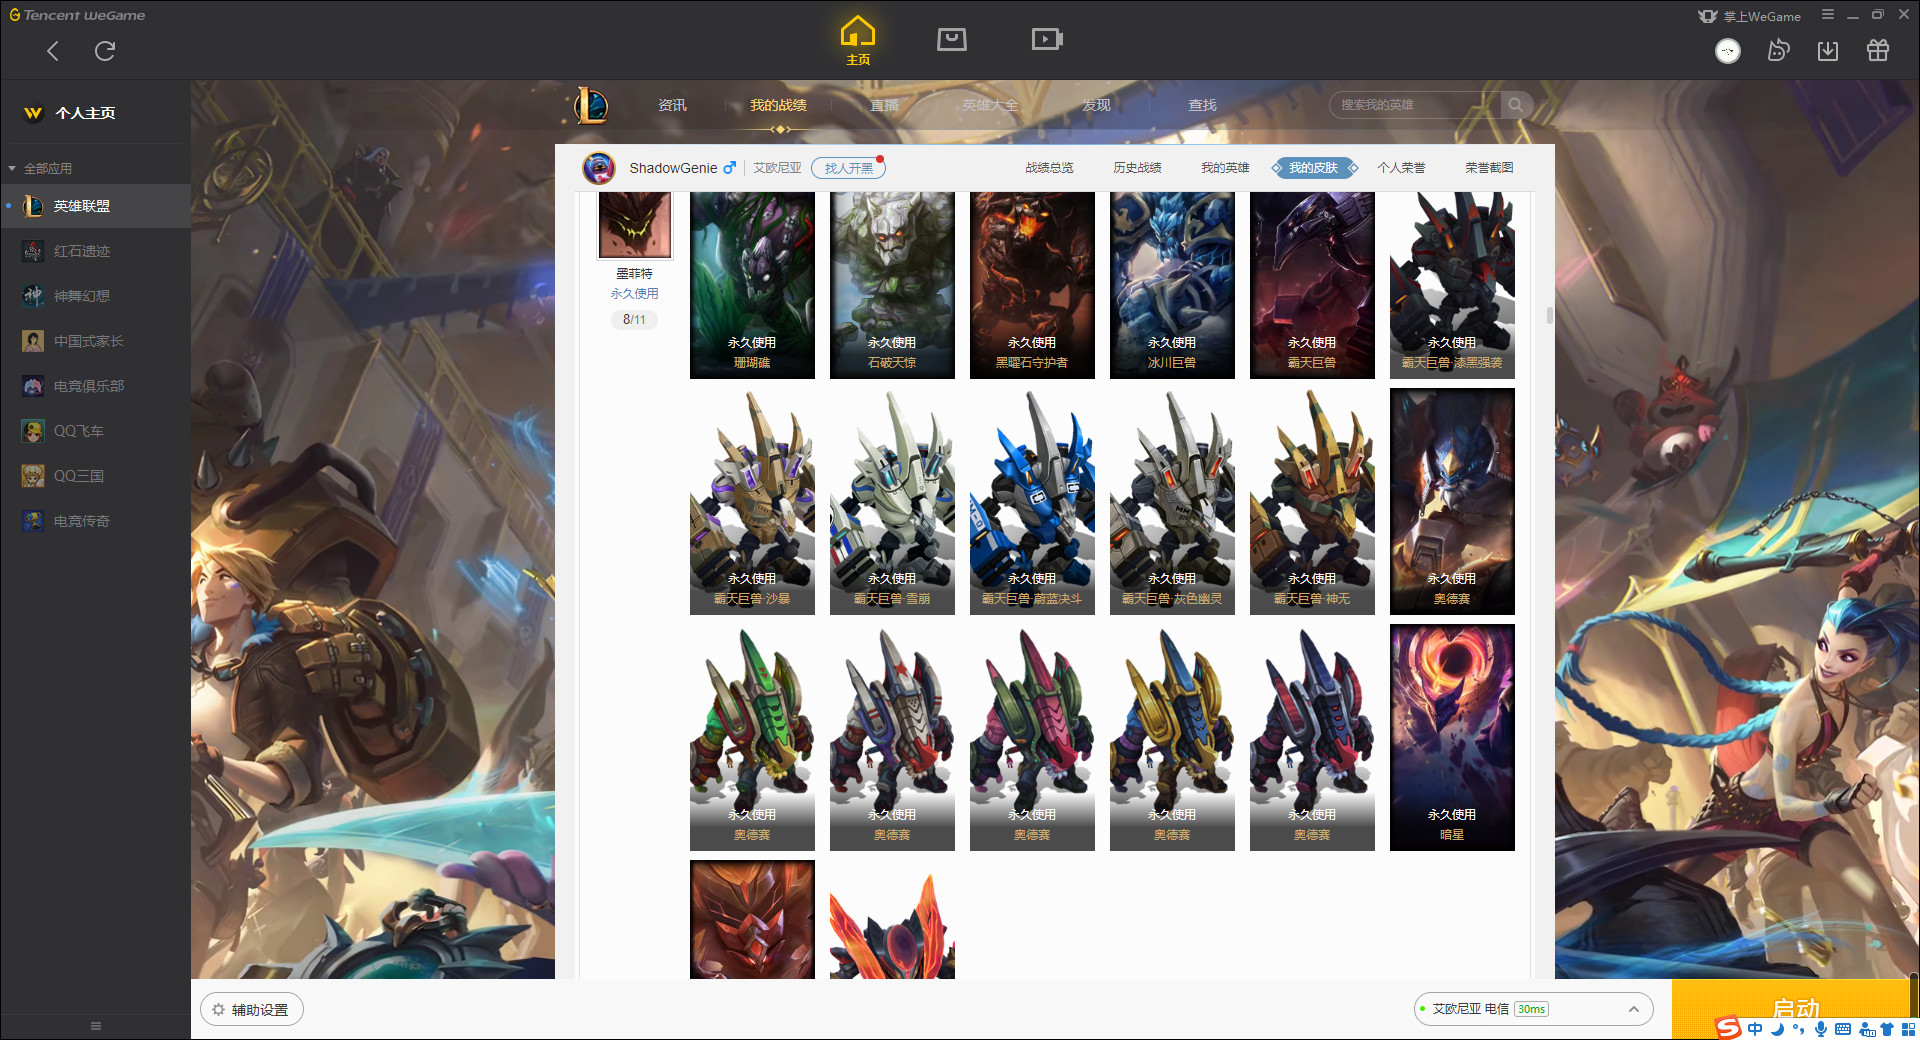Open the 发现 tab

point(1096,105)
